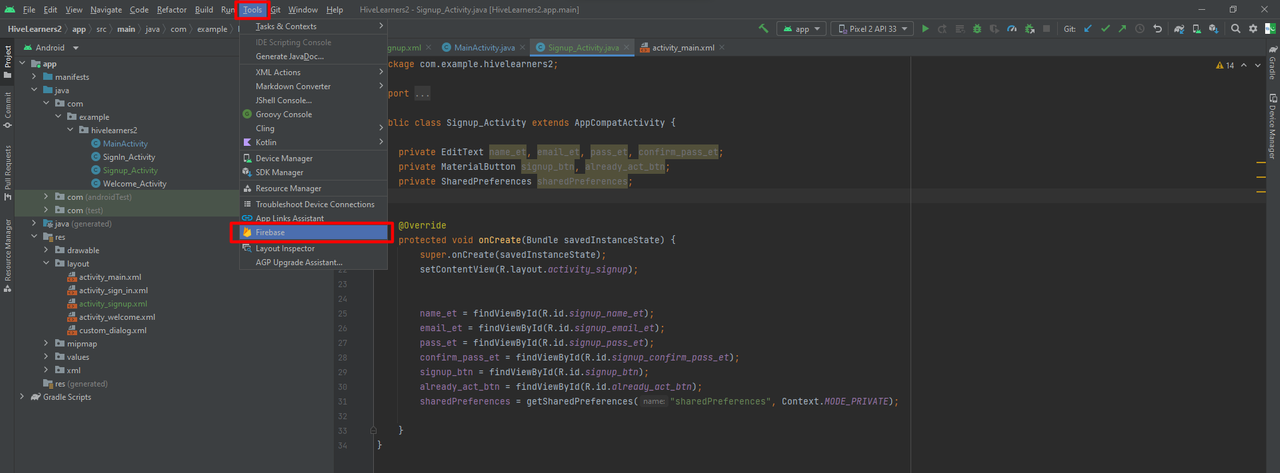Click Sync Project with Gradle Files icon
The height and width of the screenshot is (473, 1280).
click(x=1178, y=29)
